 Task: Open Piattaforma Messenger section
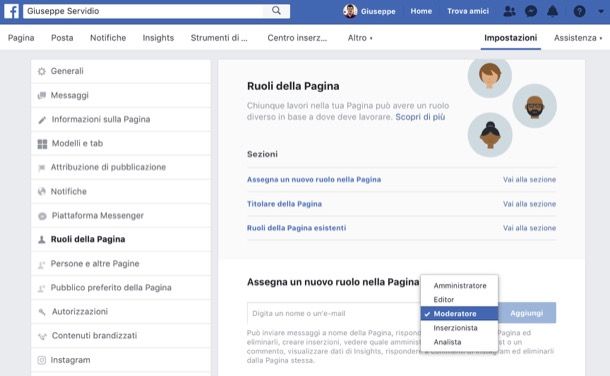(121, 215)
